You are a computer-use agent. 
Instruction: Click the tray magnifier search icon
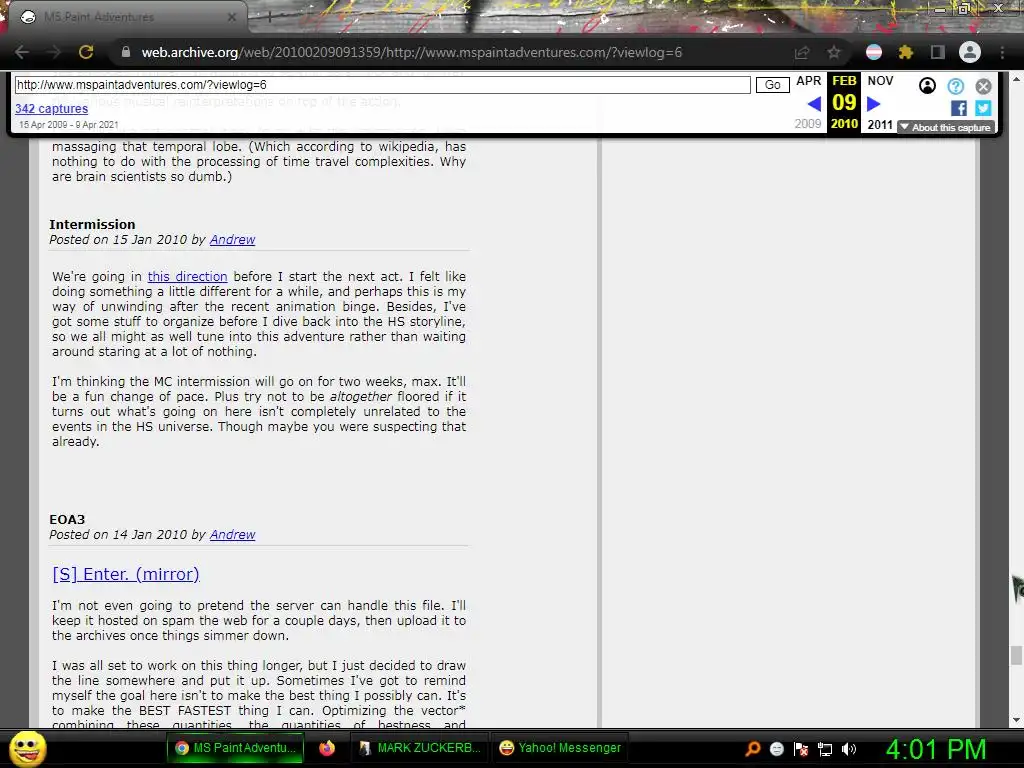click(753, 749)
